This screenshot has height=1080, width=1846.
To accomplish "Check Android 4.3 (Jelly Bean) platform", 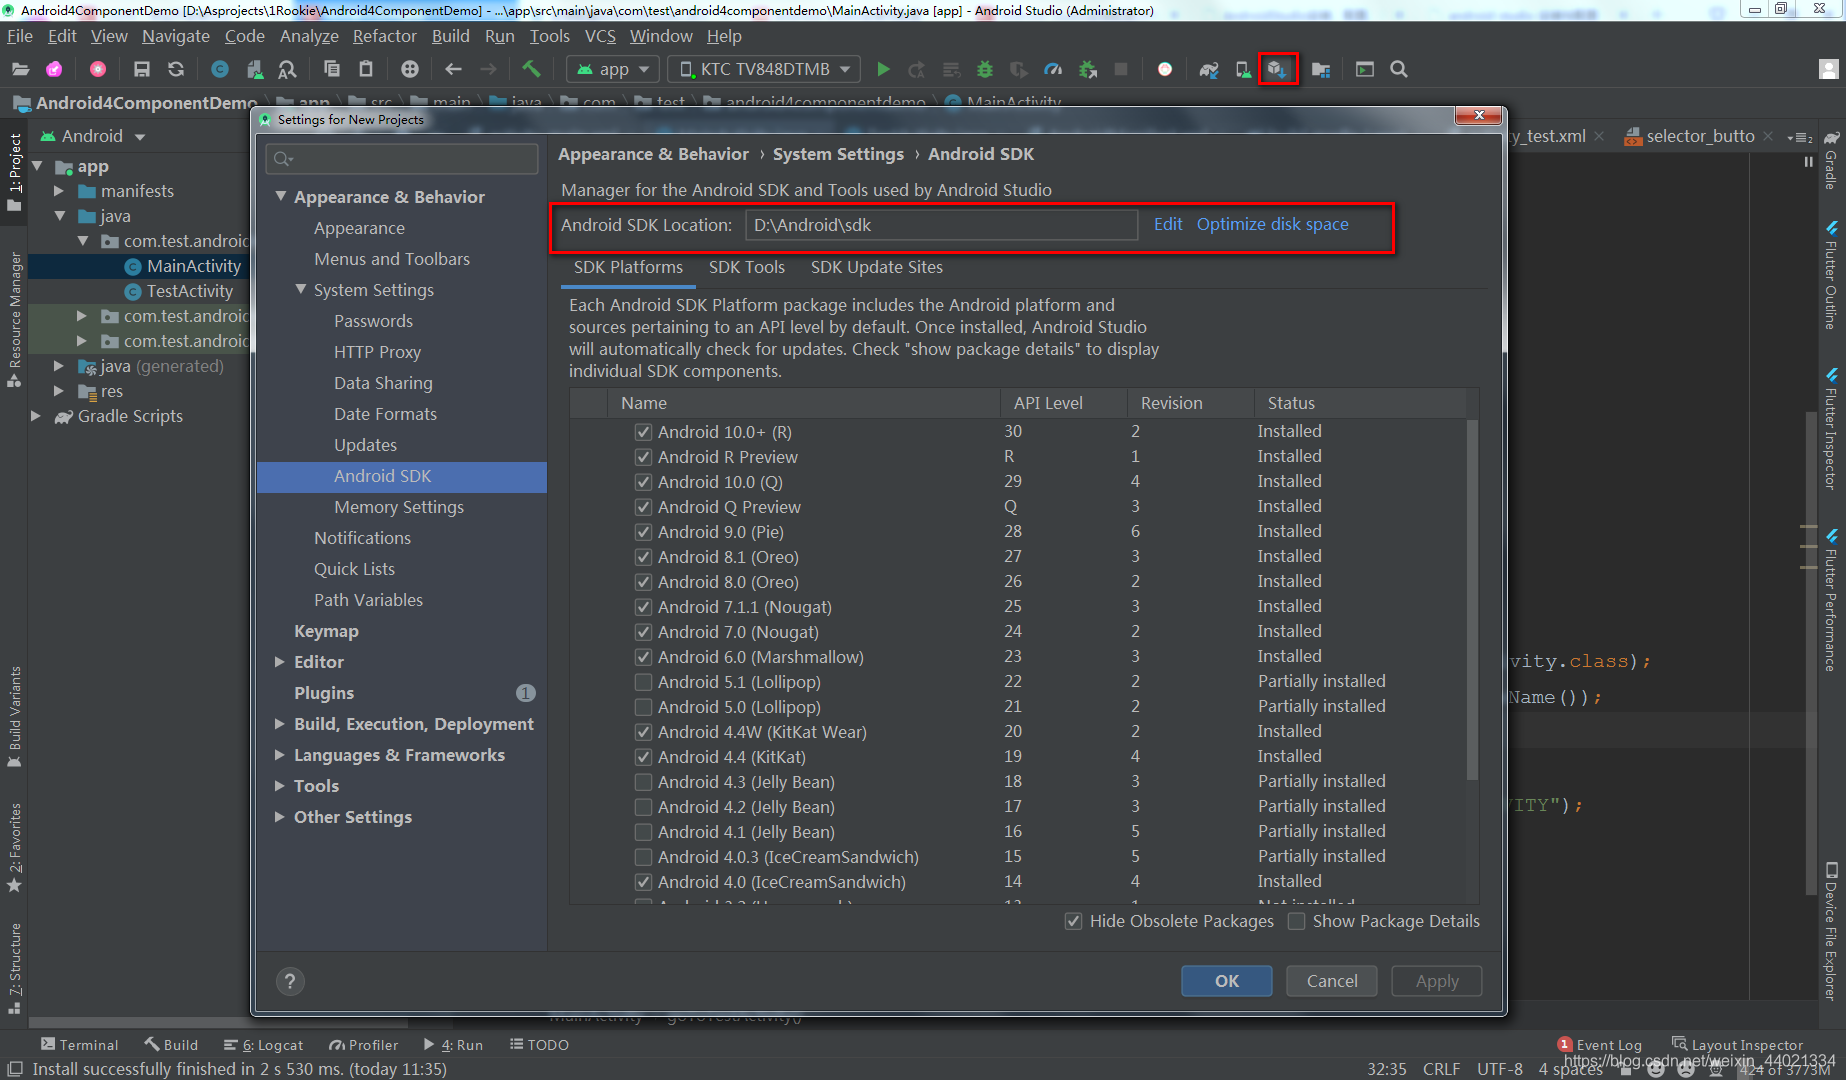I will click(x=643, y=782).
